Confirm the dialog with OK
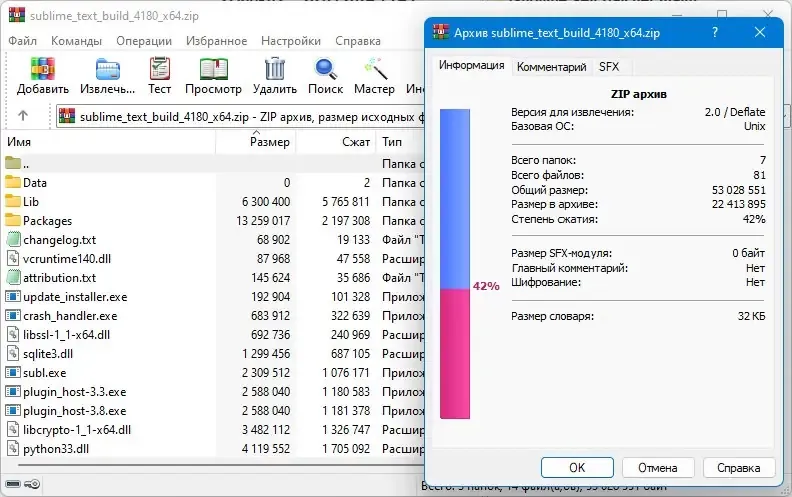The width and height of the screenshot is (792, 497). click(577, 468)
